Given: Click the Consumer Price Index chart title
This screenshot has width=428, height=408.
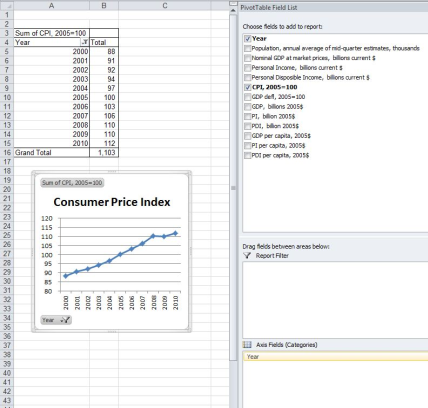Looking at the screenshot, I should pos(112,202).
